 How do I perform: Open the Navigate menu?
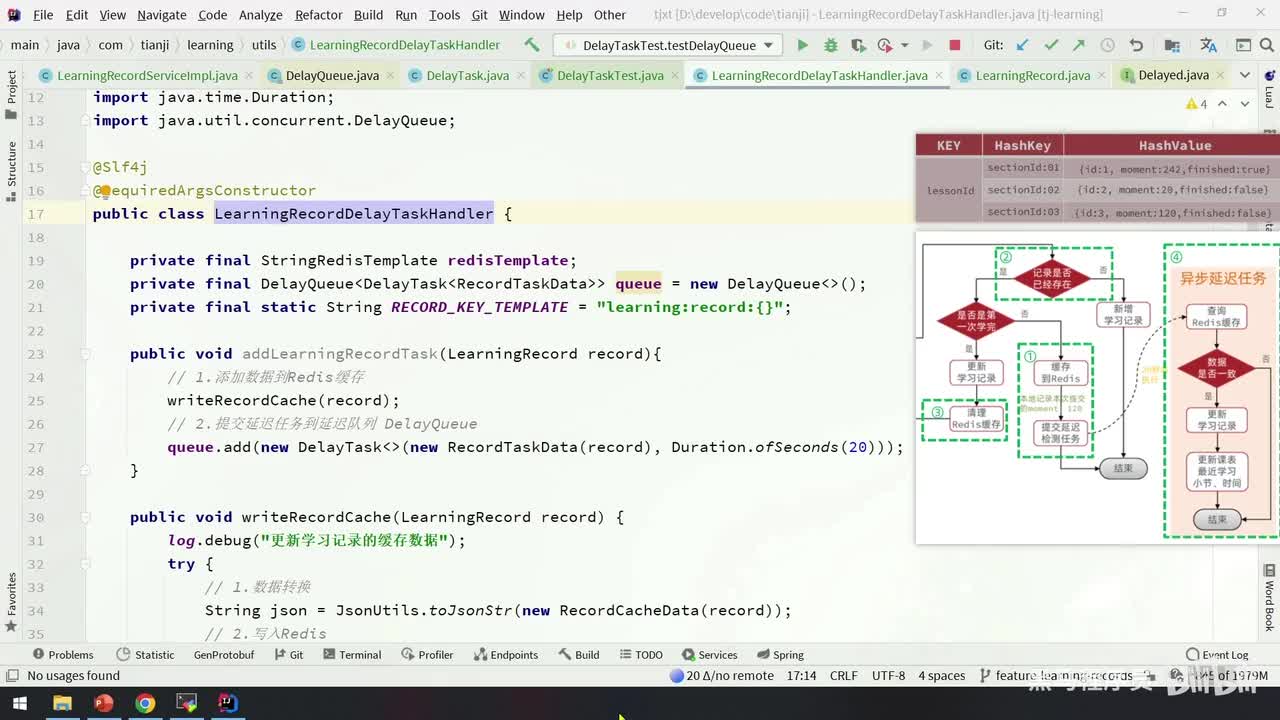(x=162, y=15)
